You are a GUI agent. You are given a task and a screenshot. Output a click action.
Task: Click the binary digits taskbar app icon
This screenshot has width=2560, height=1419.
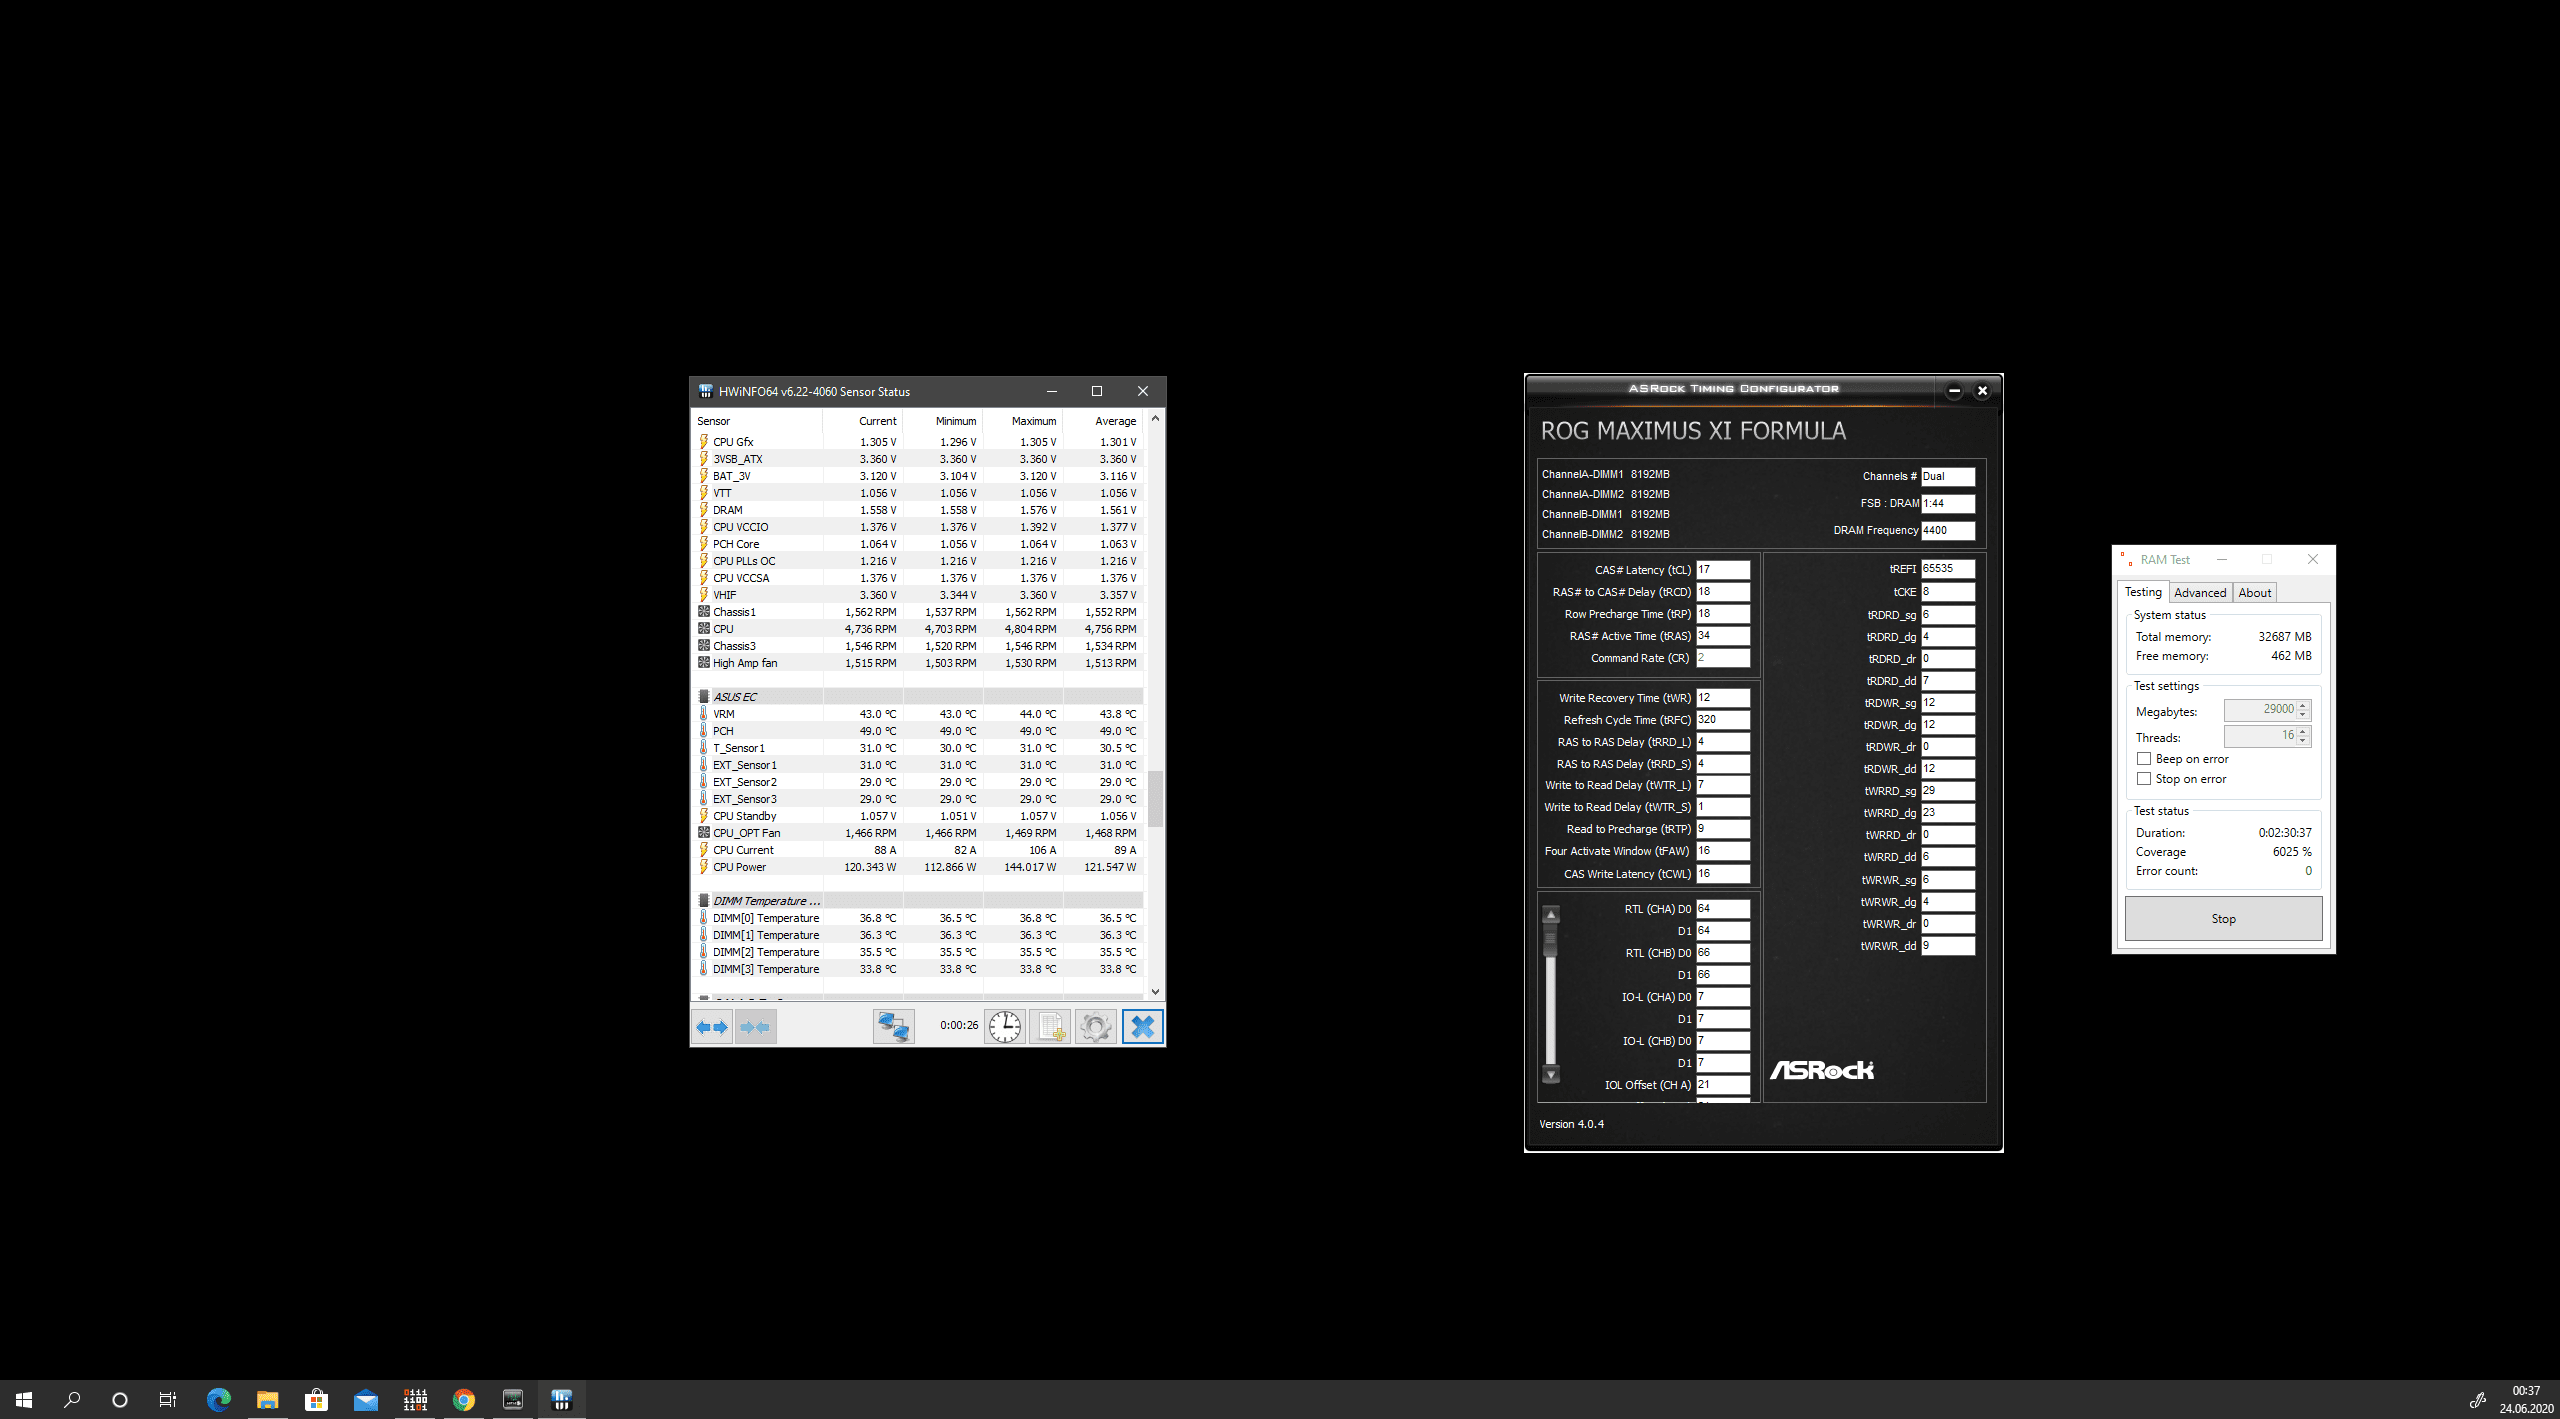[x=414, y=1400]
